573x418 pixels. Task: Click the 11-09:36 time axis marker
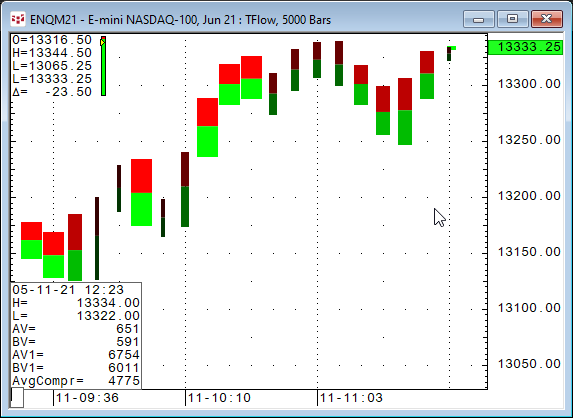(x=87, y=398)
